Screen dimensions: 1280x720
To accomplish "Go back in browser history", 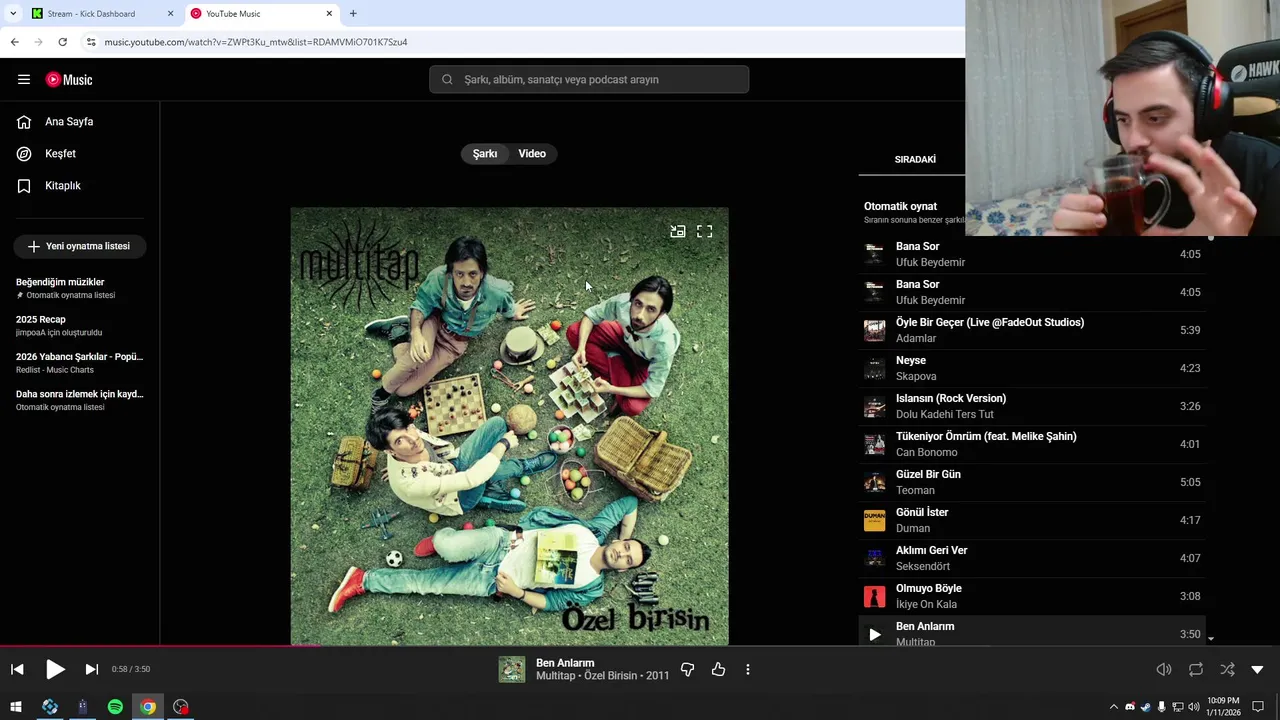I will (x=14, y=42).
